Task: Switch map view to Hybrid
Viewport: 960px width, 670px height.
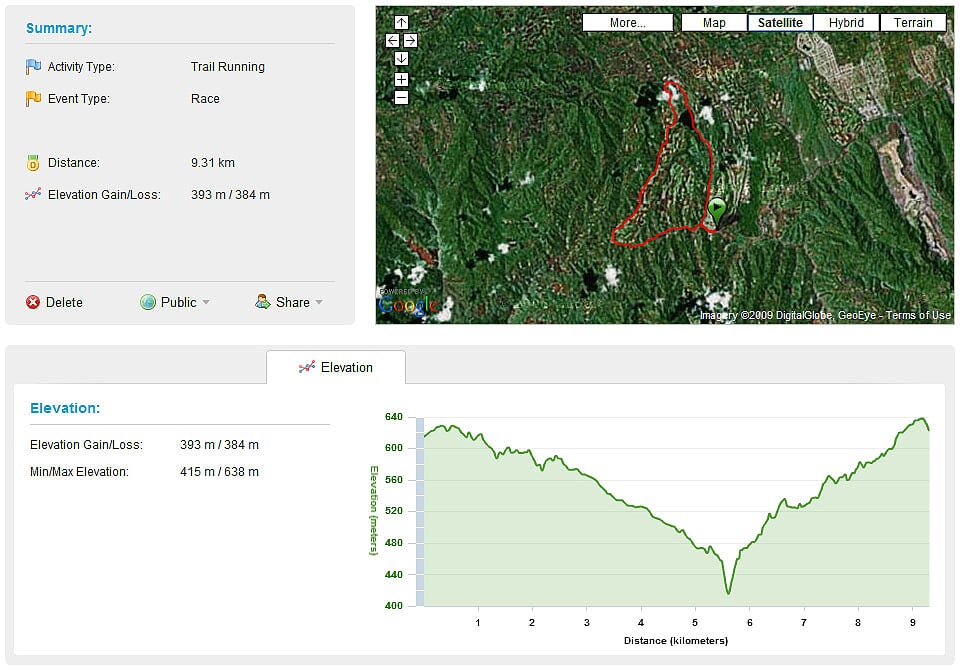Action: click(846, 23)
